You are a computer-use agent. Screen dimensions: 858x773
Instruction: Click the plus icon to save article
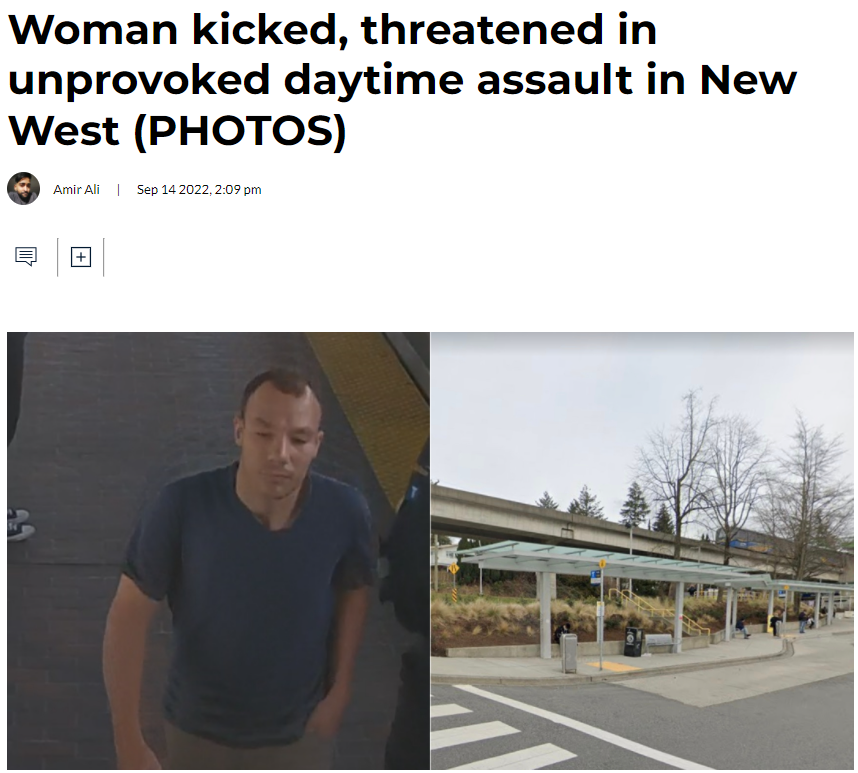click(80, 257)
